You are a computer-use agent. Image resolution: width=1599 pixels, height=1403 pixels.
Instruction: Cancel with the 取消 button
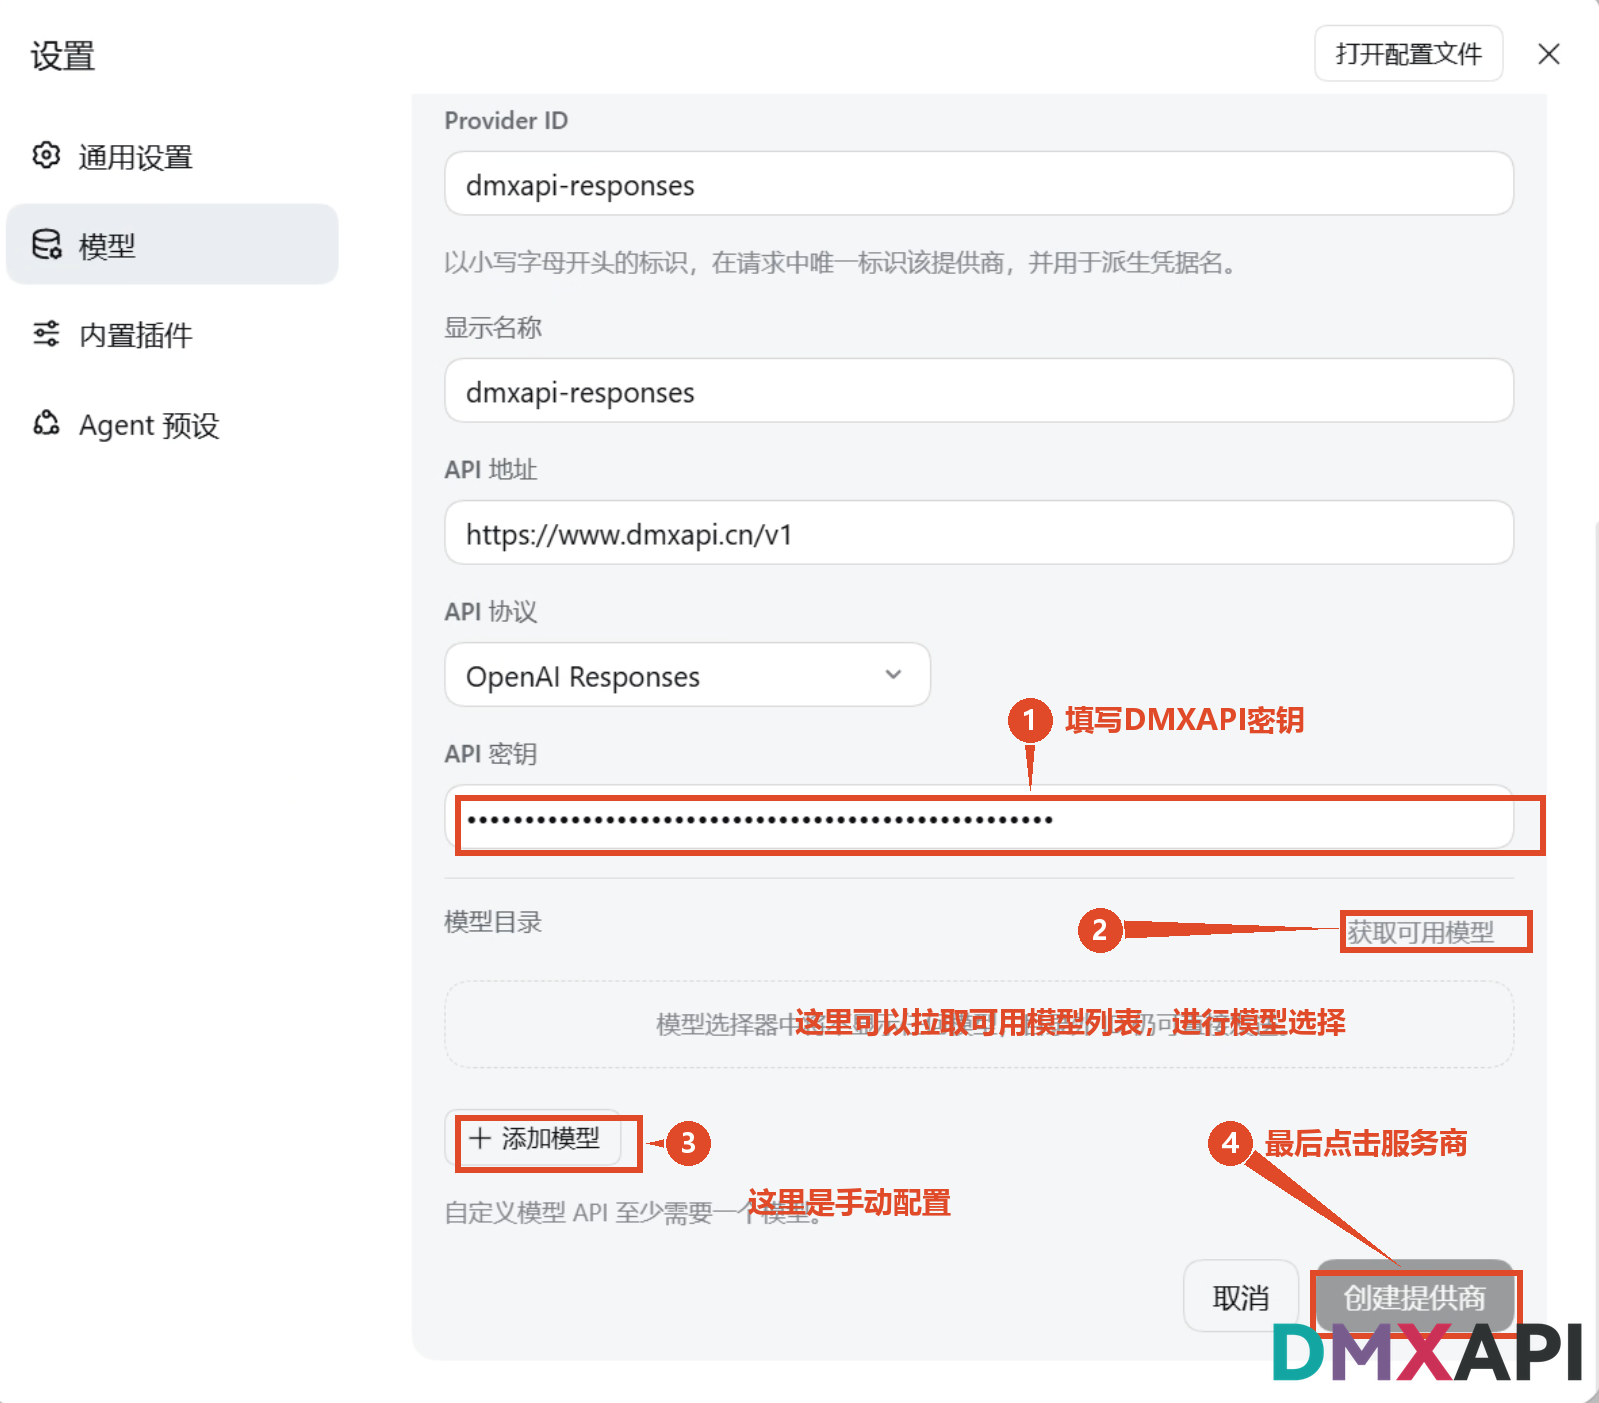(1241, 1297)
